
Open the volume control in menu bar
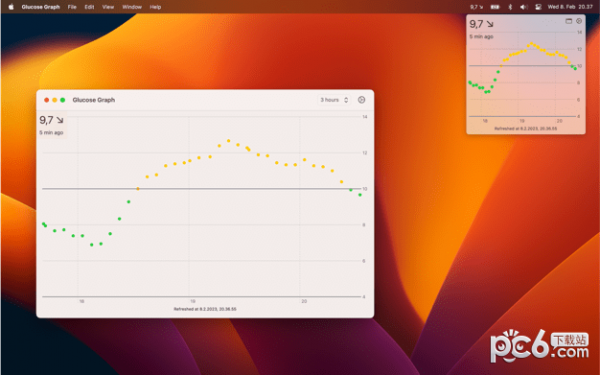click(x=524, y=7)
